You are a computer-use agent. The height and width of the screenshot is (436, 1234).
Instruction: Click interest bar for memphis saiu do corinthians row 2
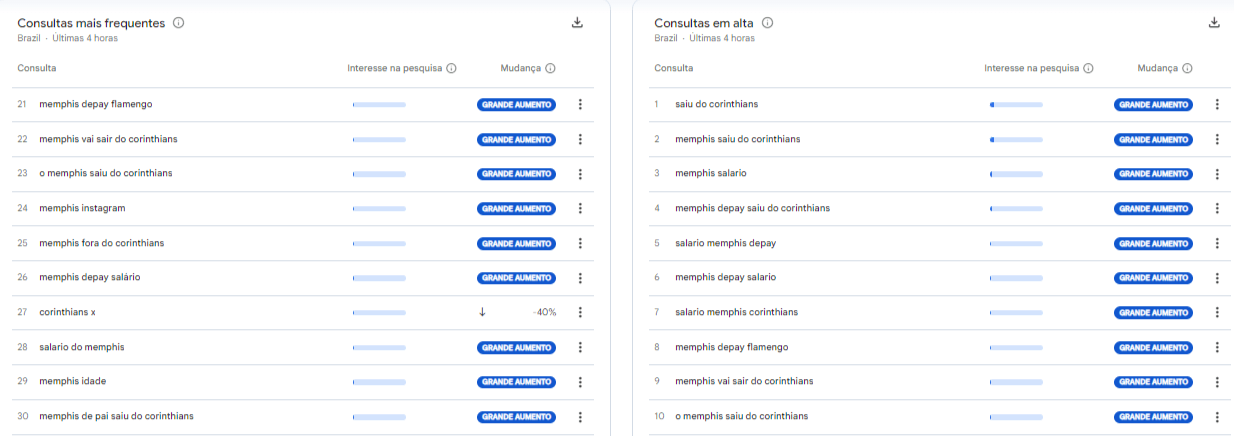1016,139
